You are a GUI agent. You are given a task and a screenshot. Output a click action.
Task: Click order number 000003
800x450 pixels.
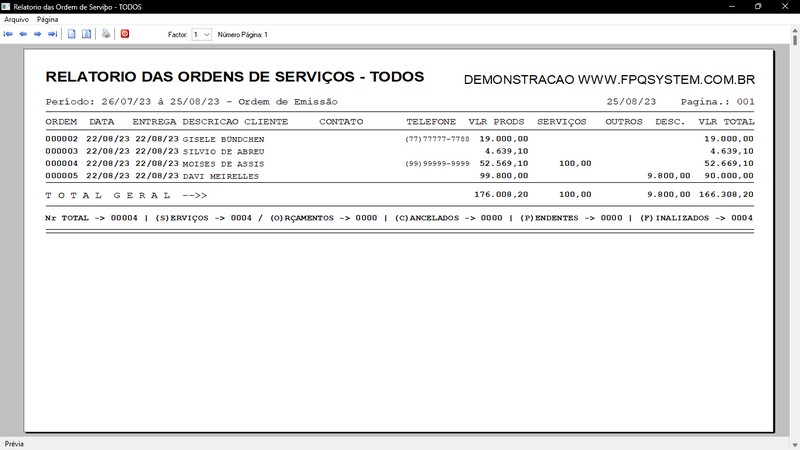tap(62, 151)
